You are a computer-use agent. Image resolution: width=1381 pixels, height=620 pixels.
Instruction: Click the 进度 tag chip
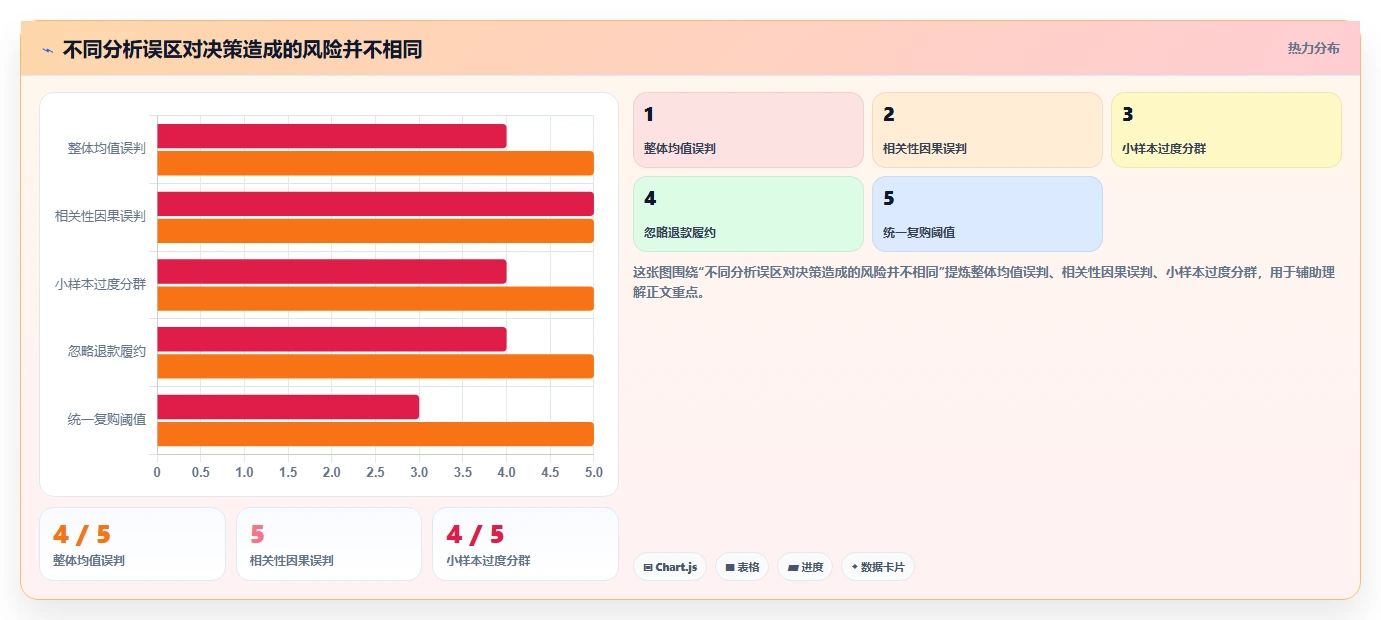(x=805, y=567)
